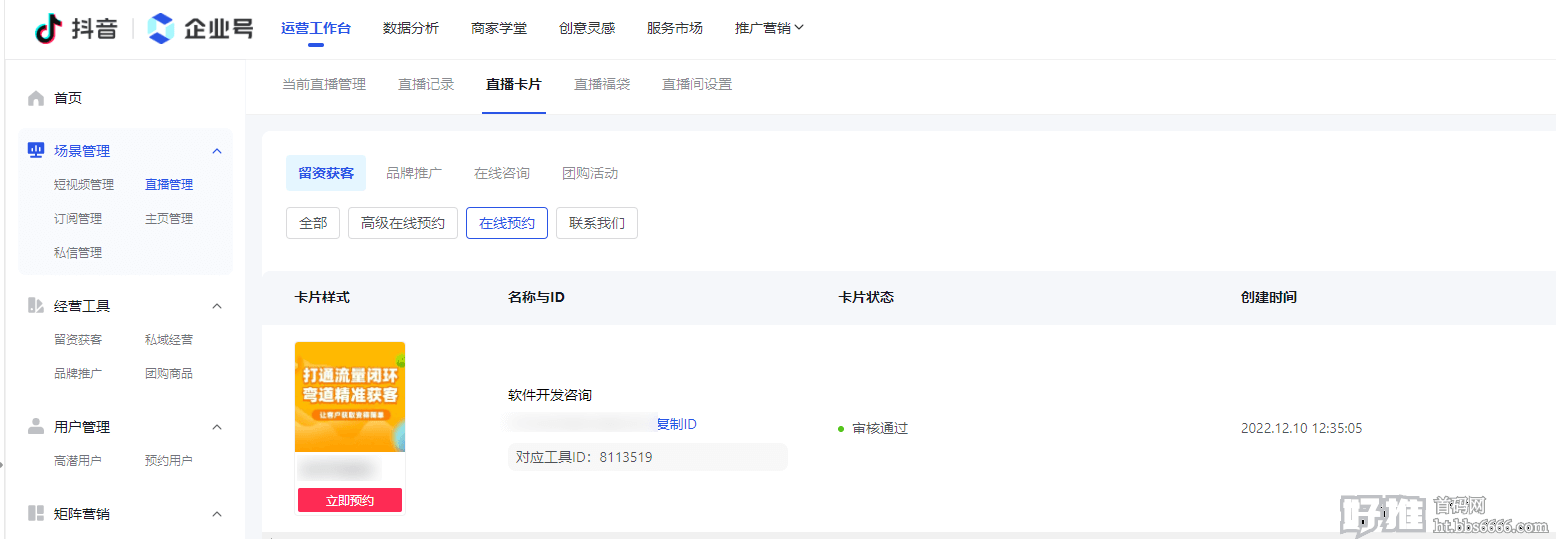Click the 场景管理 monitor icon
The width and height of the screenshot is (1556, 539).
(36, 151)
